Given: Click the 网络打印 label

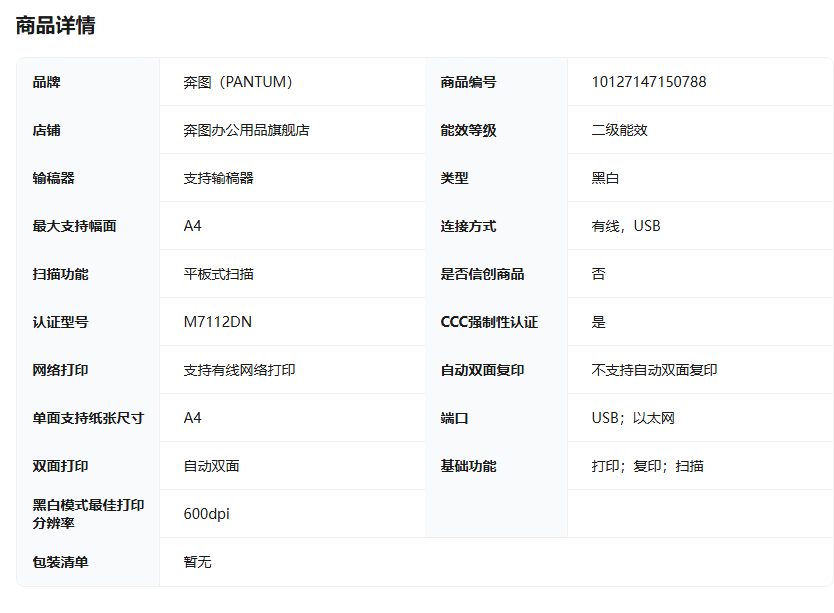Looking at the screenshot, I should 60,370.
